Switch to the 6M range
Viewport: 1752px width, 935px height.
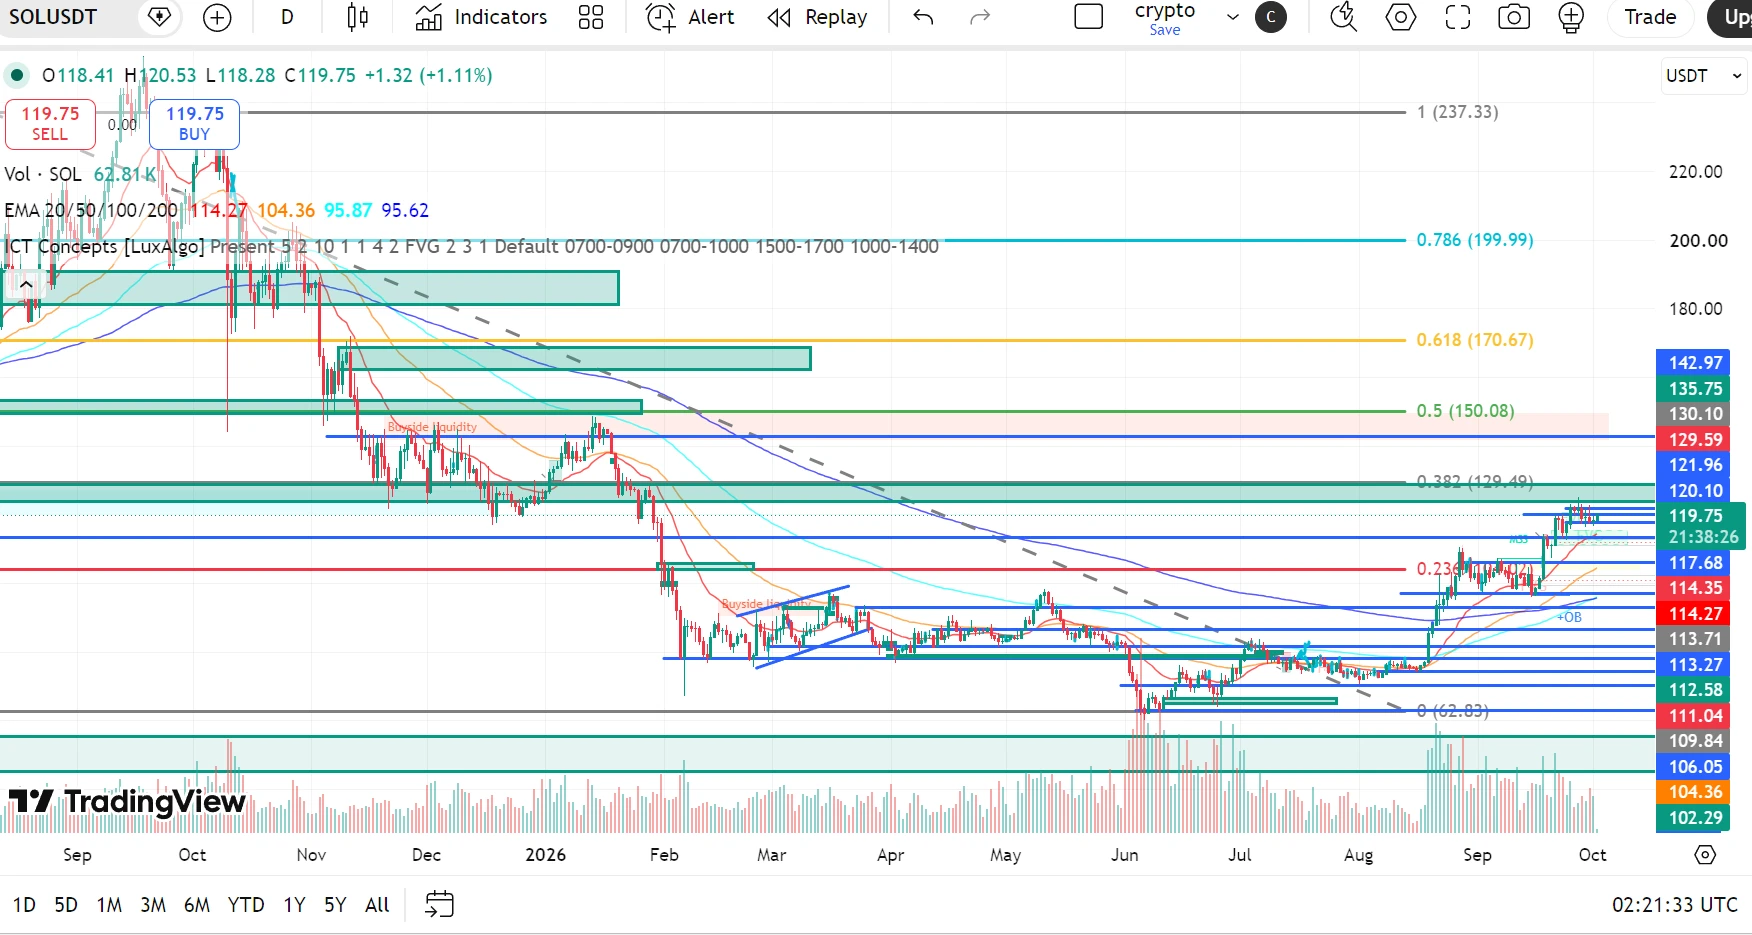pos(197,905)
